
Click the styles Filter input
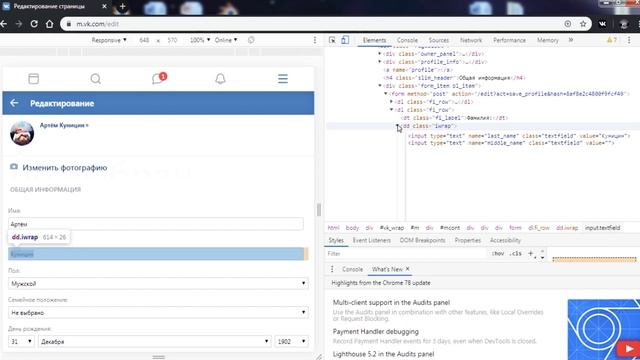(406, 254)
